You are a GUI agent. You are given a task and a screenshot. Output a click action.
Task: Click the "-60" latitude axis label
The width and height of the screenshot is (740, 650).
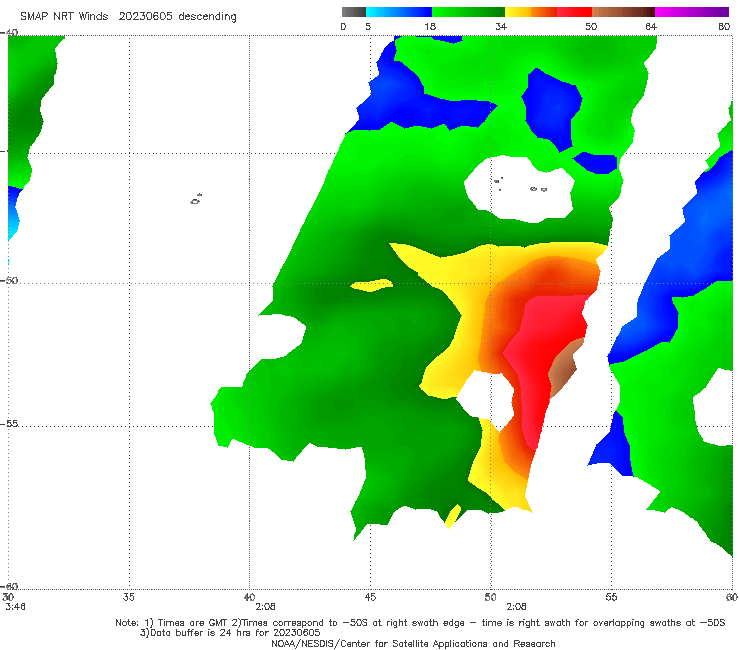[x=9, y=586]
